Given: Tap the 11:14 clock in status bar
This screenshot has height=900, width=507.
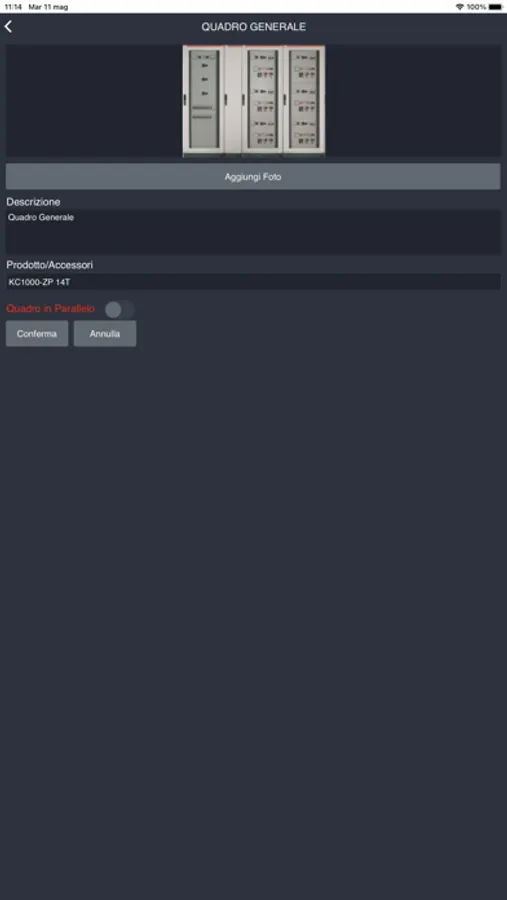Looking at the screenshot, I should tap(13, 7).
